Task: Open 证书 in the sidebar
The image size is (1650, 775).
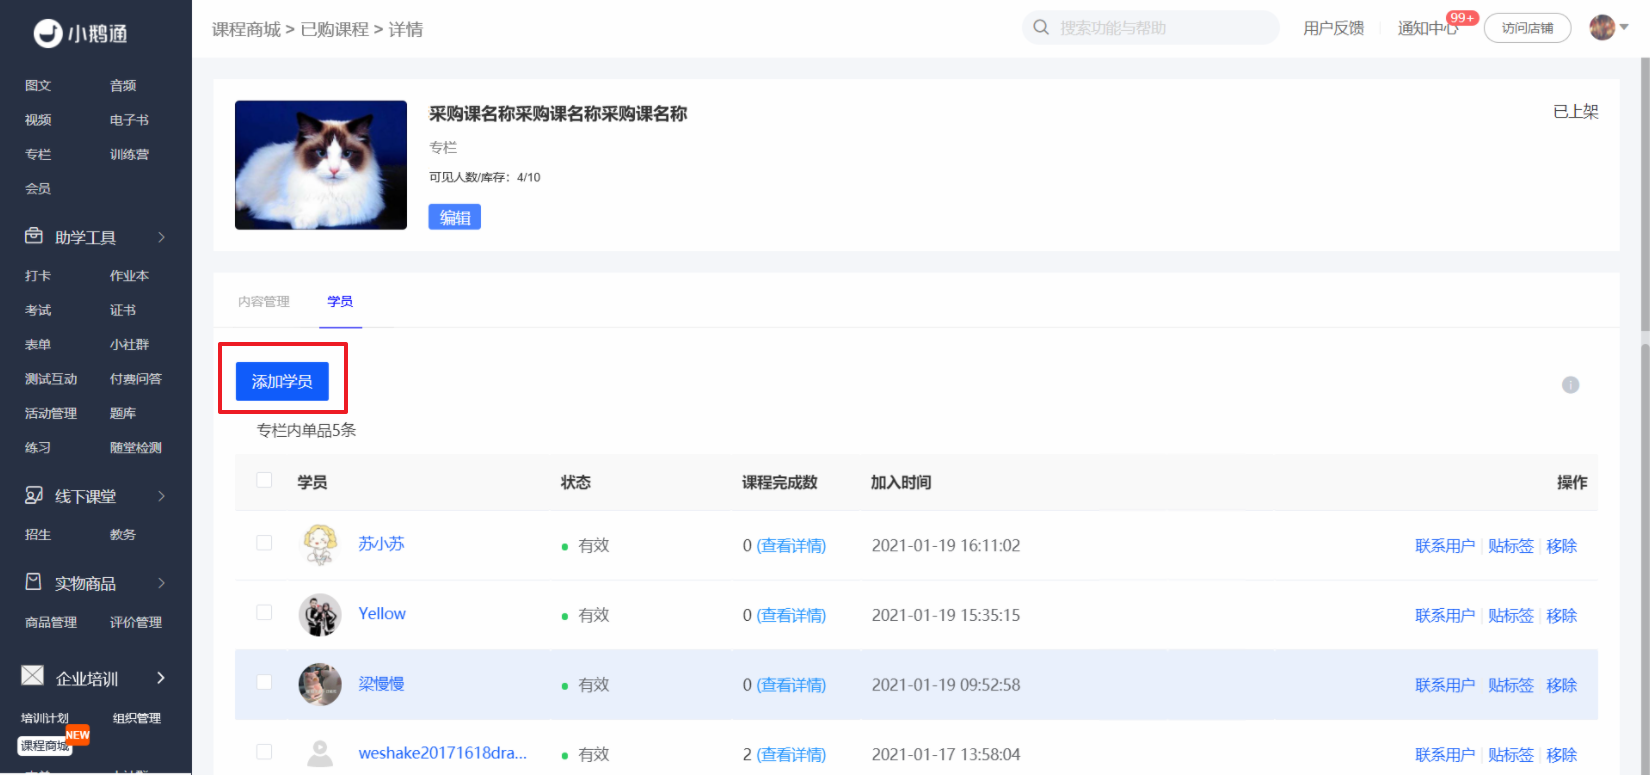Action: pos(123,310)
